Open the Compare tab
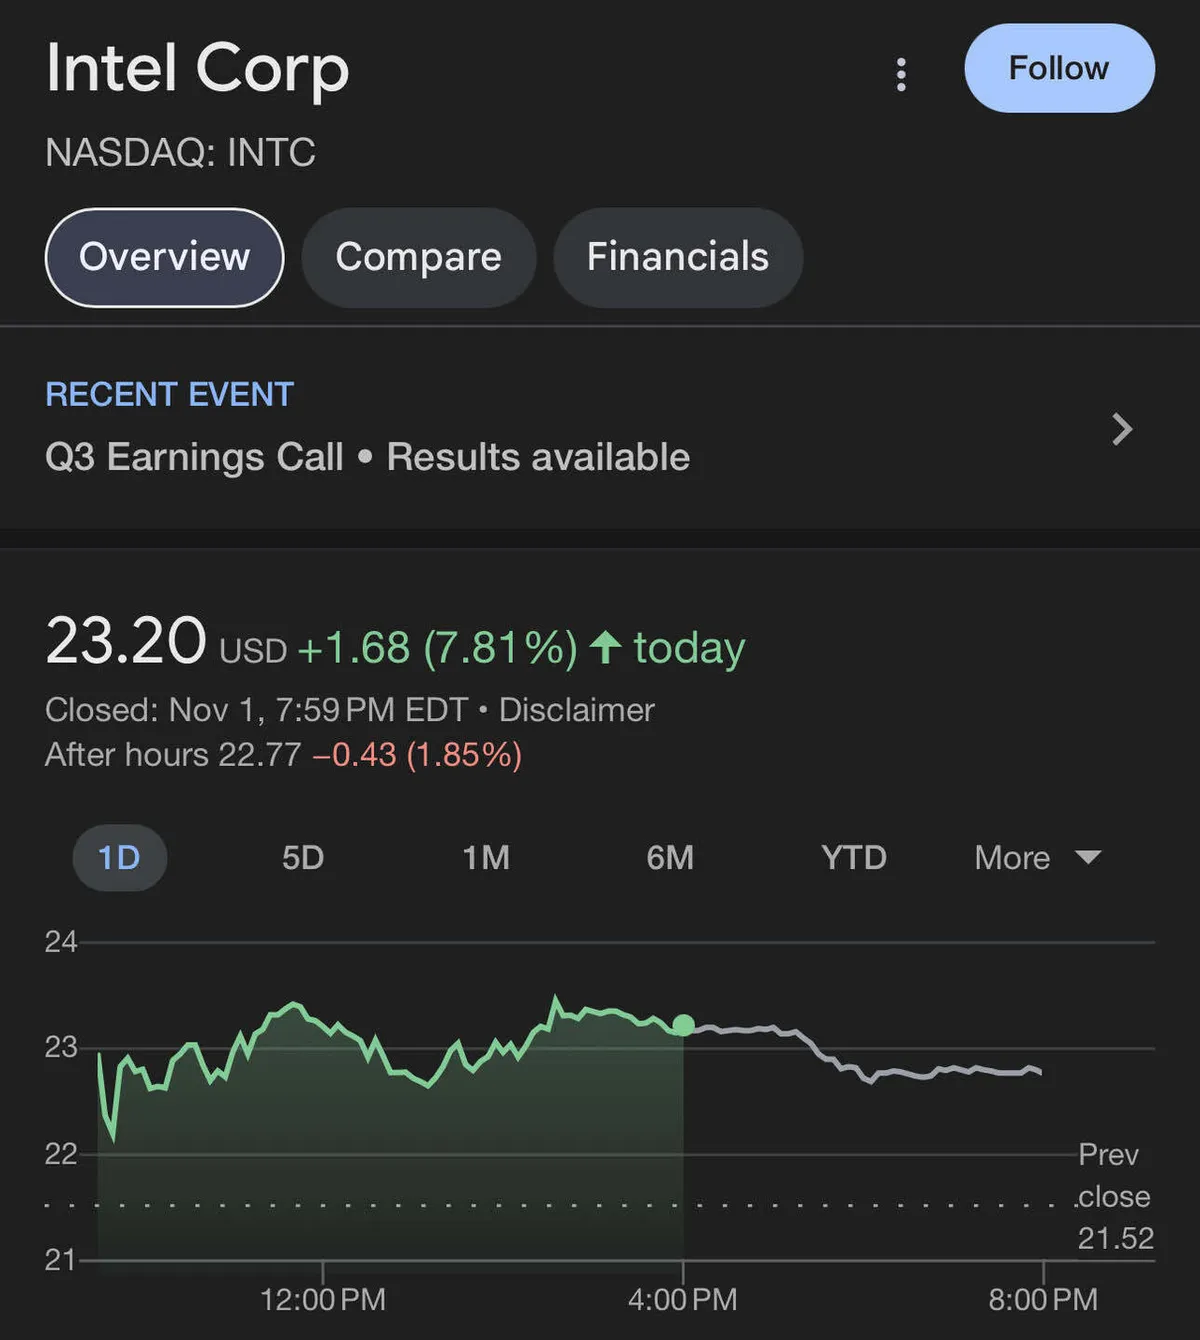The width and height of the screenshot is (1200, 1340). tap(418, 257)
